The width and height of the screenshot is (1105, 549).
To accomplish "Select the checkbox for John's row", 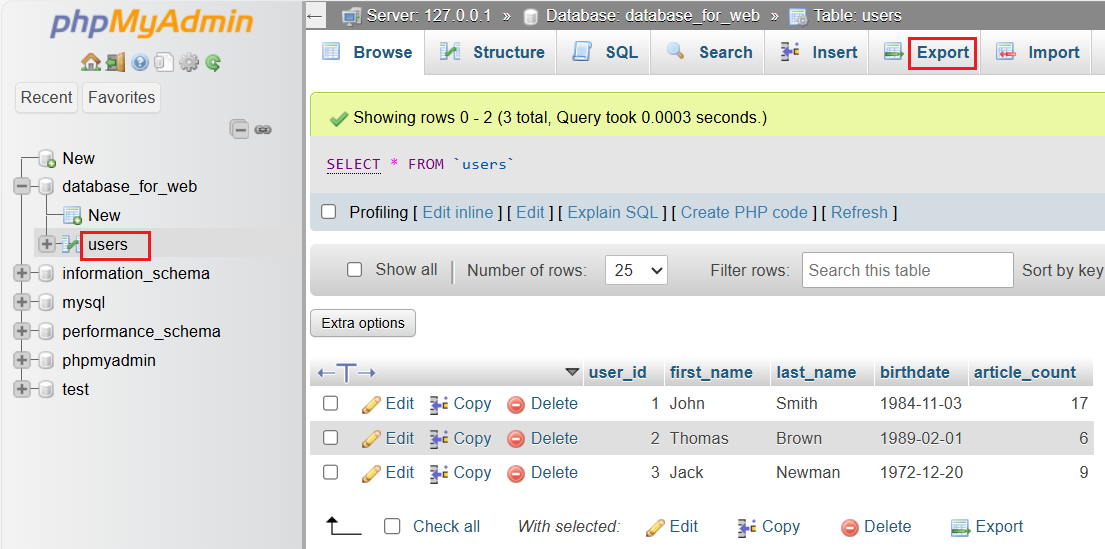I will point(331,404).
